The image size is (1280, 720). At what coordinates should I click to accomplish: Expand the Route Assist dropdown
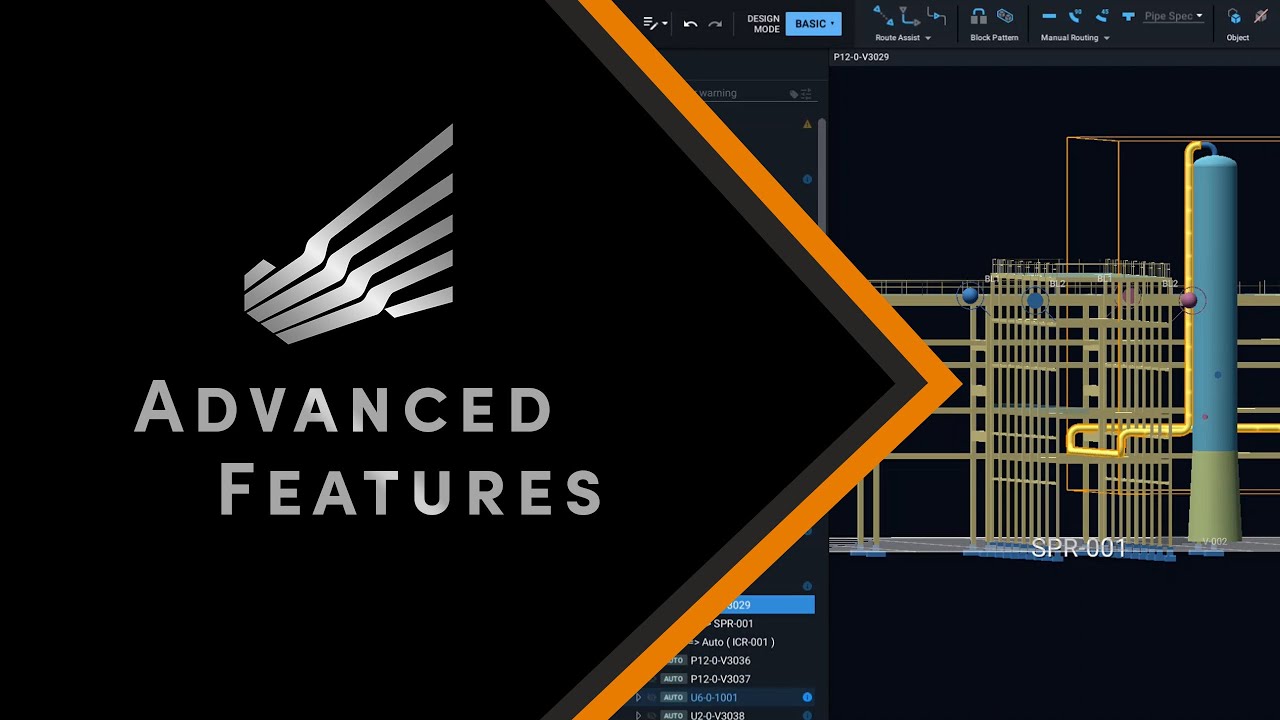927,38
